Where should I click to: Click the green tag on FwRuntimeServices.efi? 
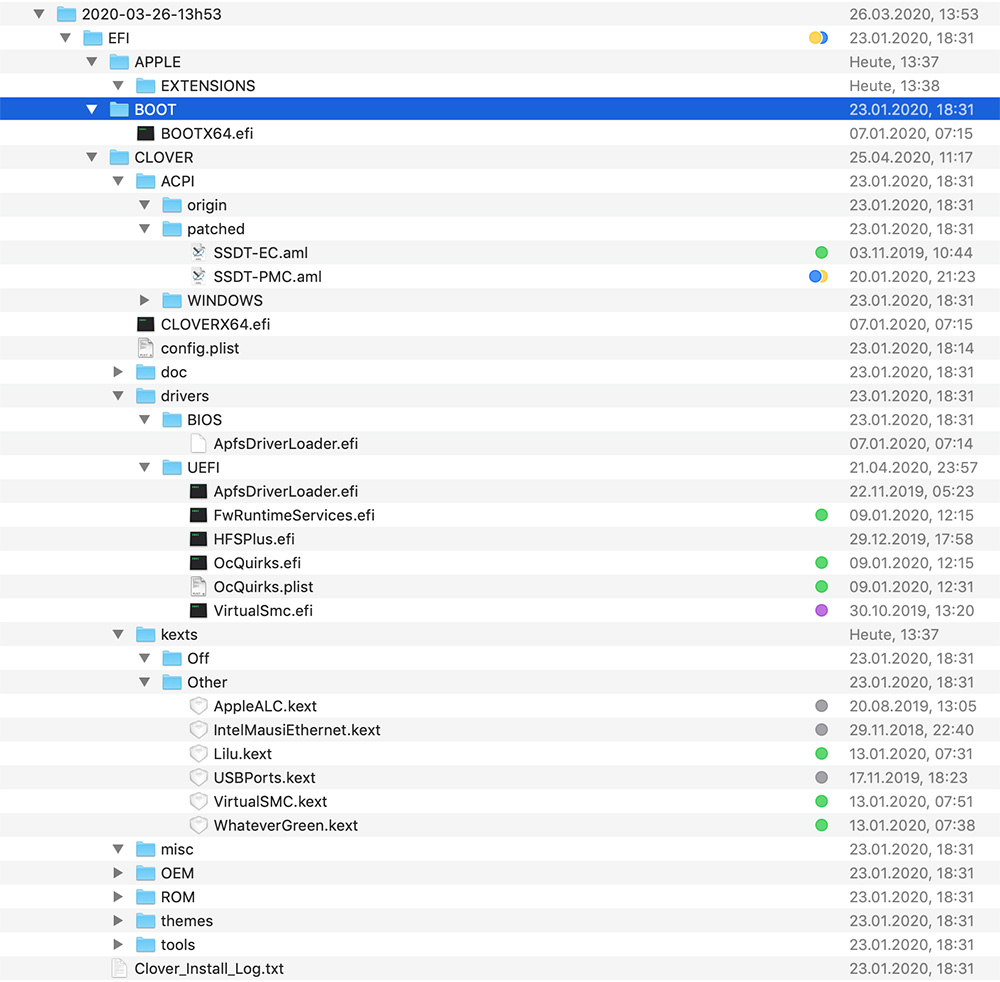821,515
